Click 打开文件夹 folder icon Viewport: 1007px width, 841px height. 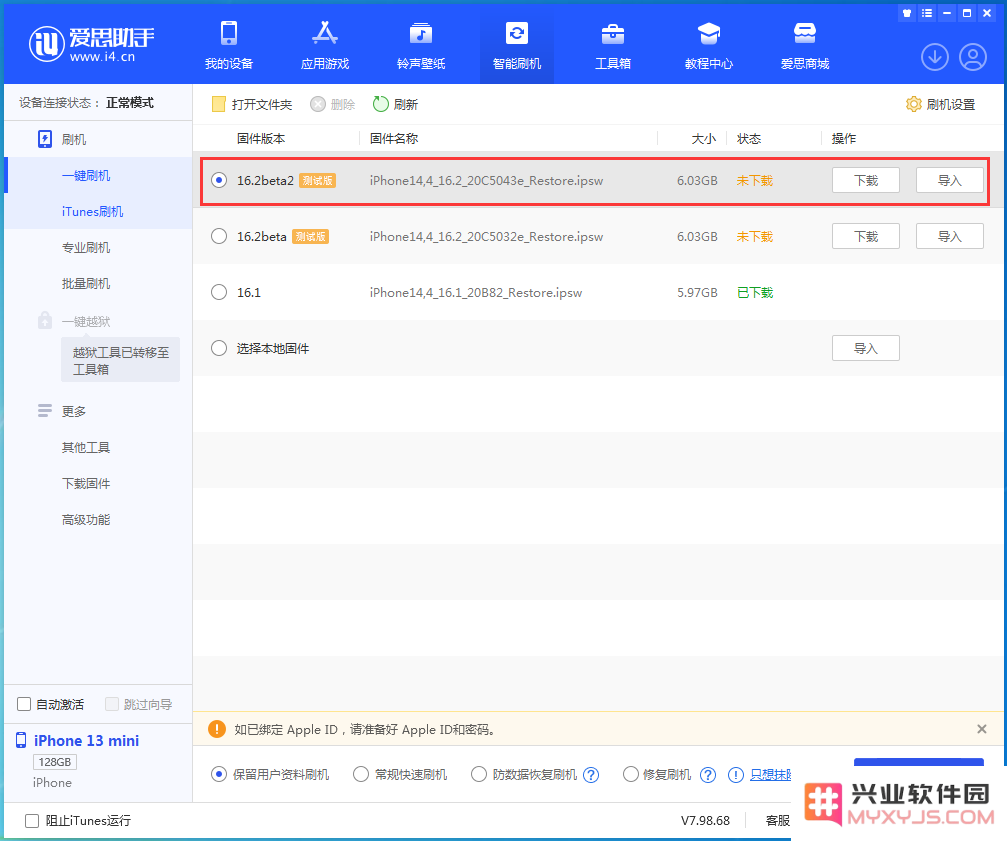(218, 104)
